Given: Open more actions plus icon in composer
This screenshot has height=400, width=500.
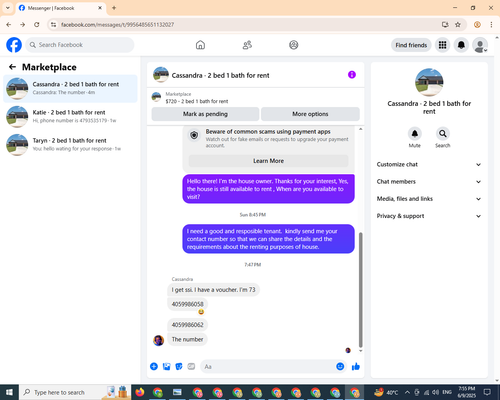Looking at the screenshot, I should pyautogui.click(x=154, y=367).
